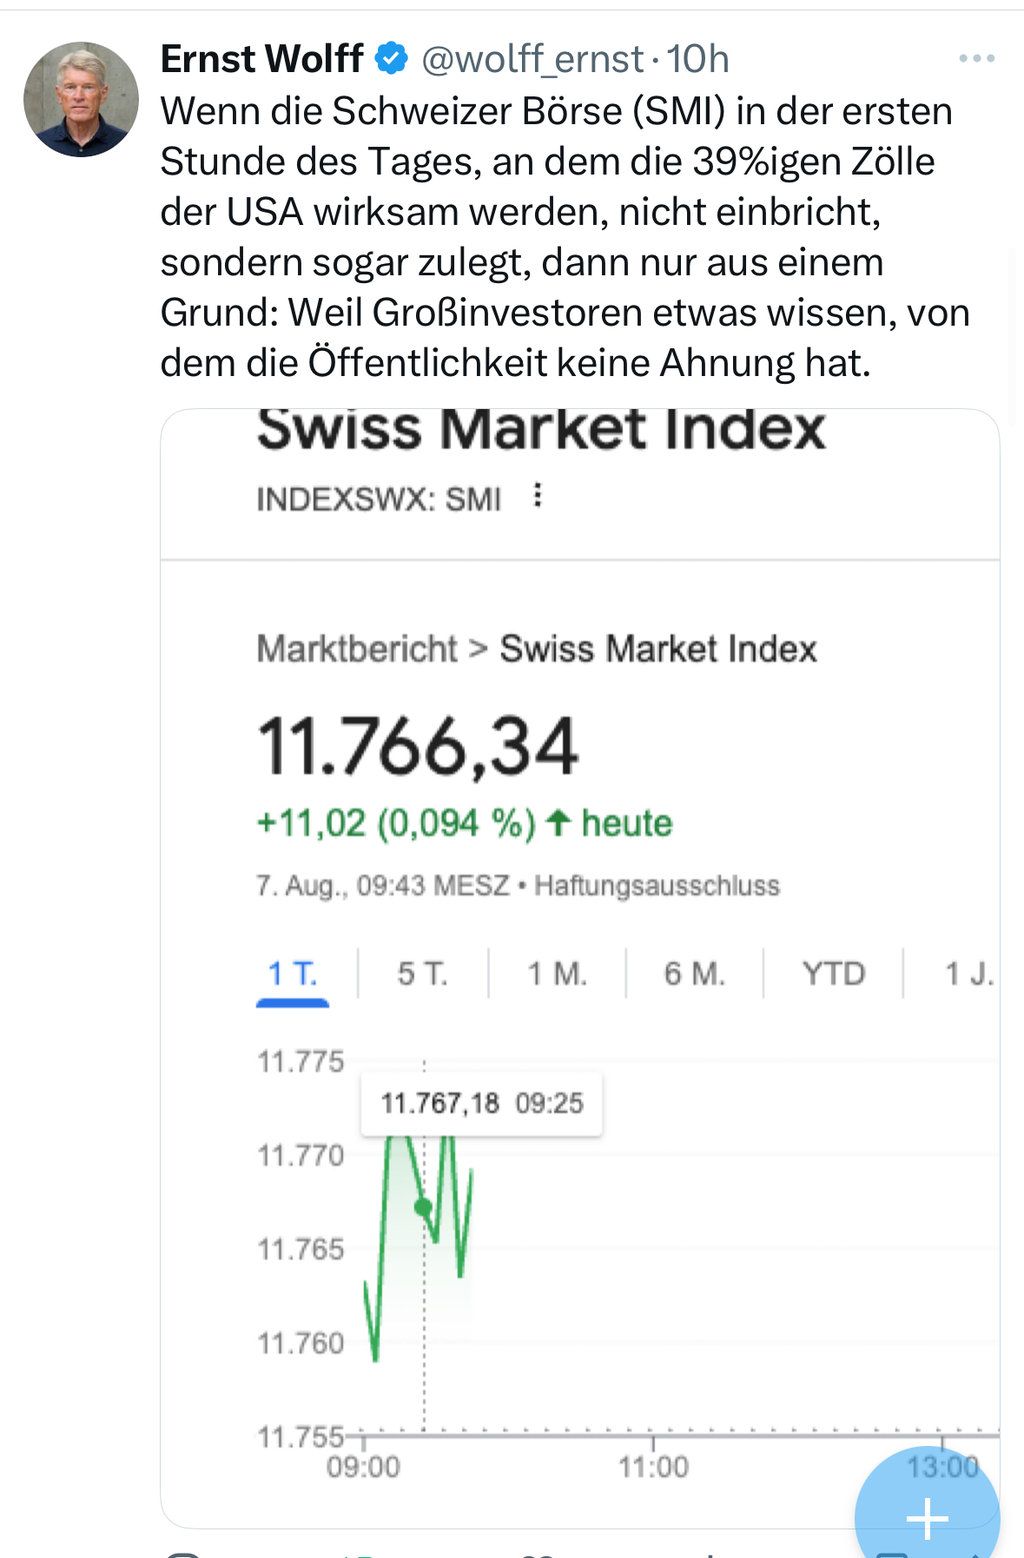Screen dimensions: 1024x1558
Task: Open the tweet's three-dot more menu
Action: [x=976, y=59]
